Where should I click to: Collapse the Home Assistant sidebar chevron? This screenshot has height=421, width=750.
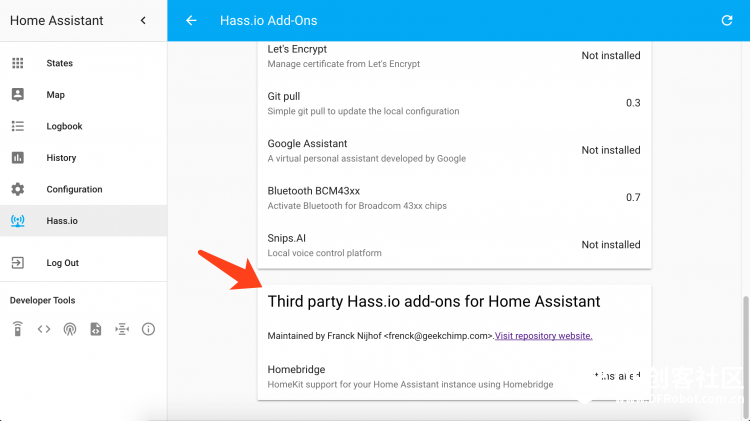click(143, 20)
